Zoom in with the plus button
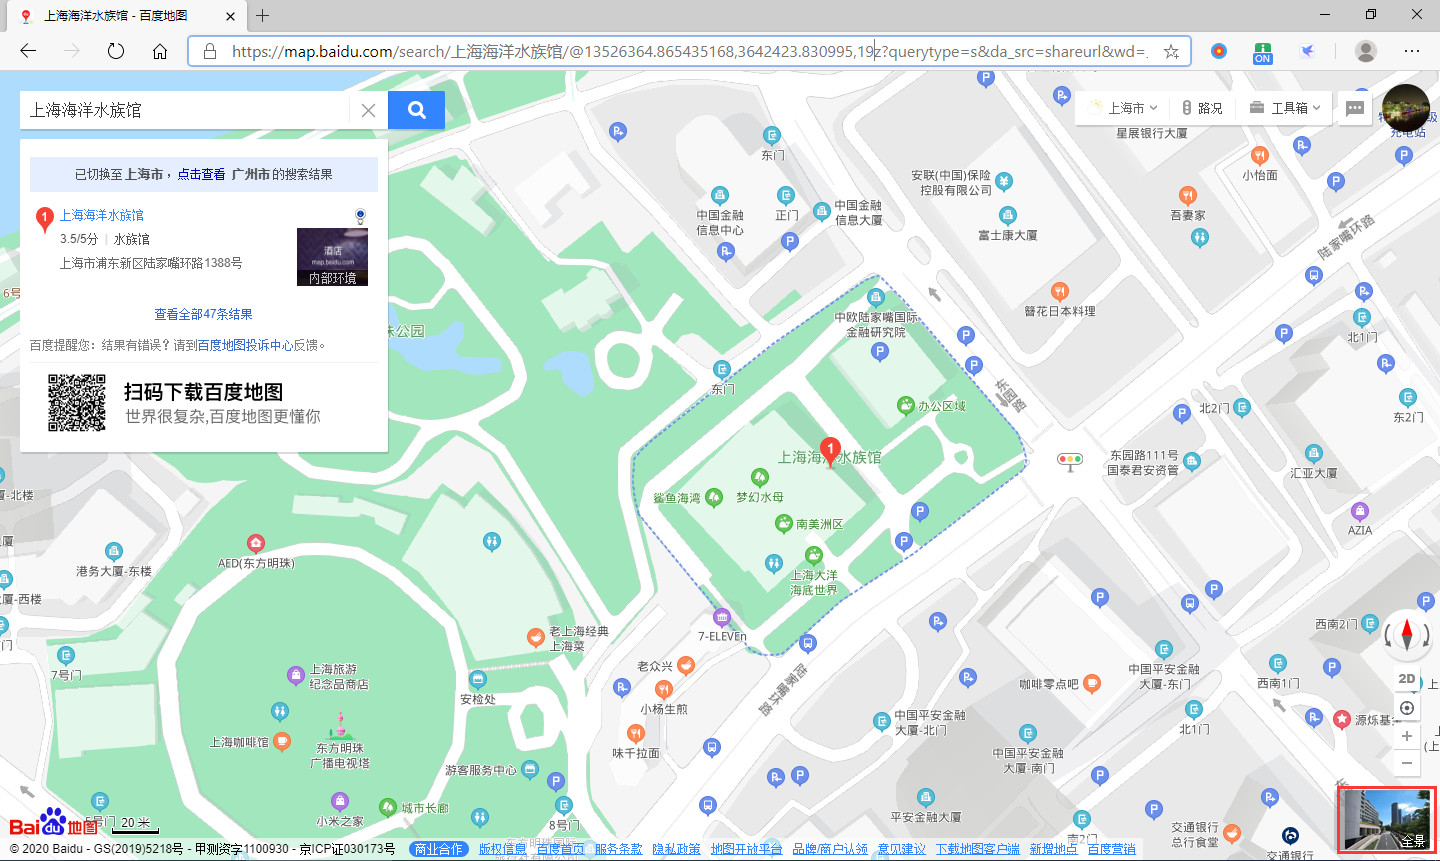The width and height of the screenshot is (1440, 861). pos(1407,736)
